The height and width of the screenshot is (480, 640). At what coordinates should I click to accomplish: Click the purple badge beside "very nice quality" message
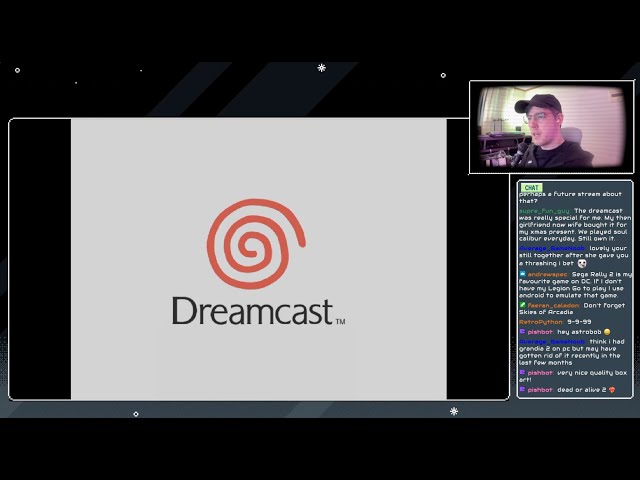(522, 373)
